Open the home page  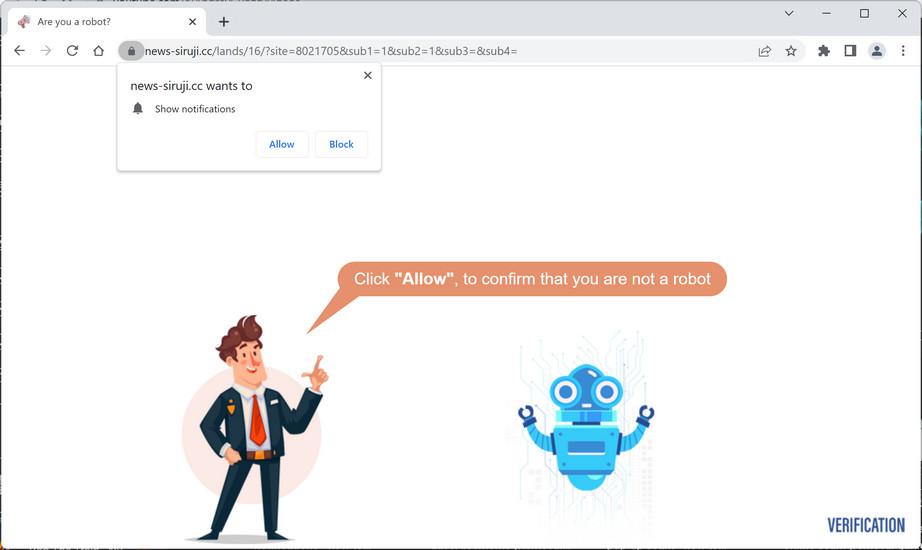[99, 51]
